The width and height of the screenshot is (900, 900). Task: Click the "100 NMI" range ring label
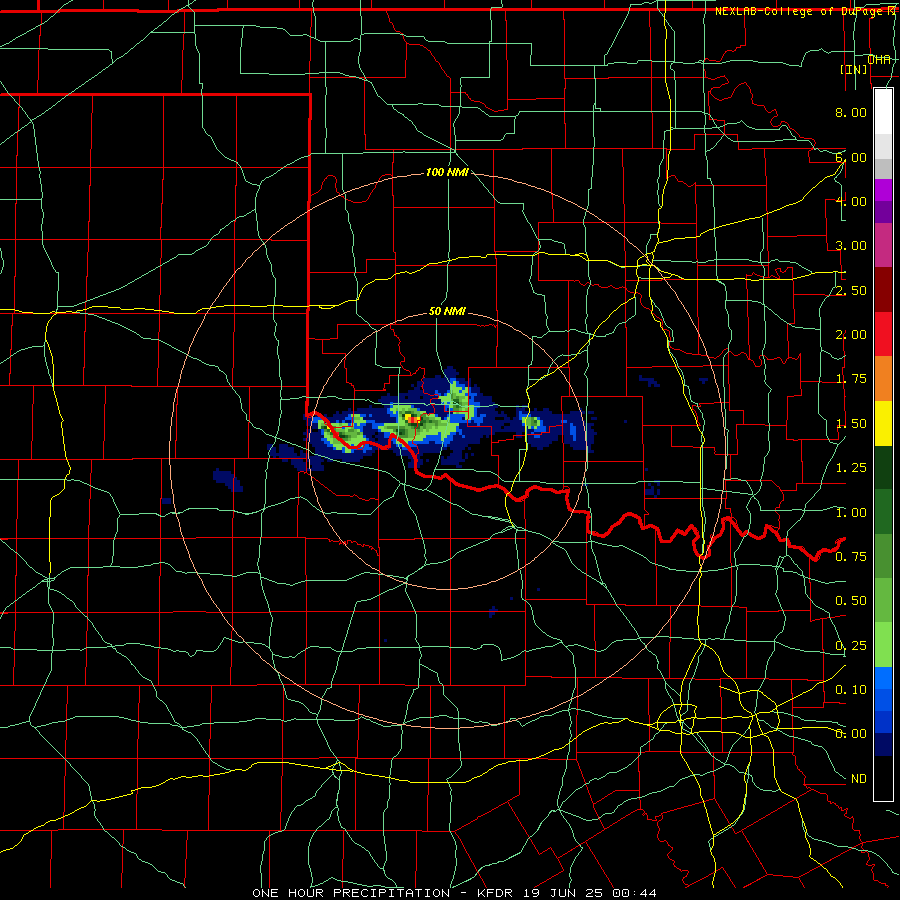[x=447, y=172]
